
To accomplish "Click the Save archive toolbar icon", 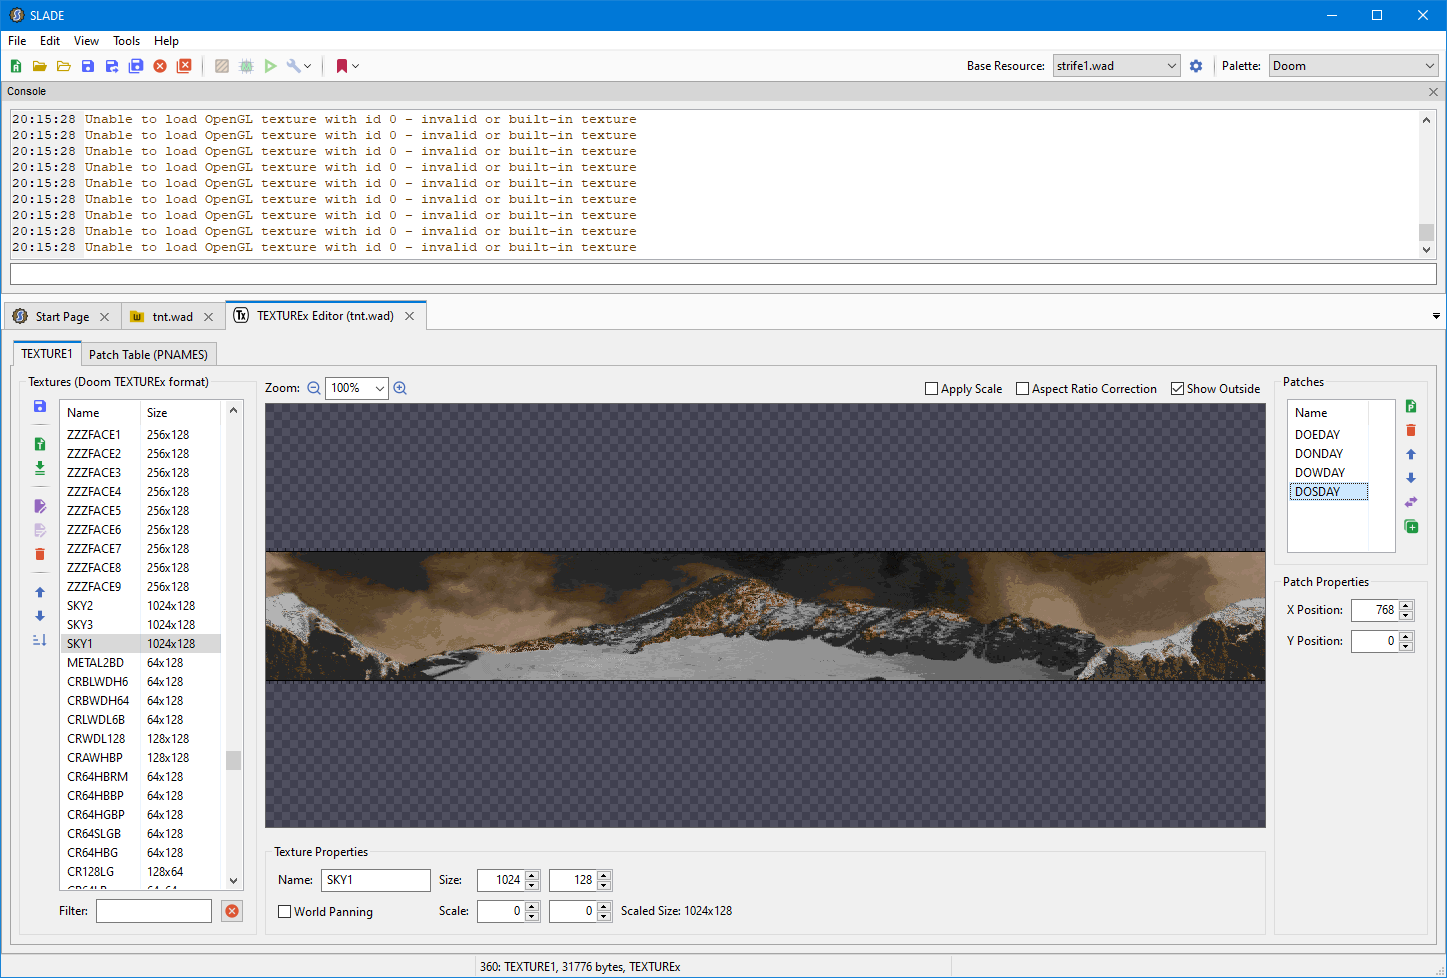I will [88, 66].
